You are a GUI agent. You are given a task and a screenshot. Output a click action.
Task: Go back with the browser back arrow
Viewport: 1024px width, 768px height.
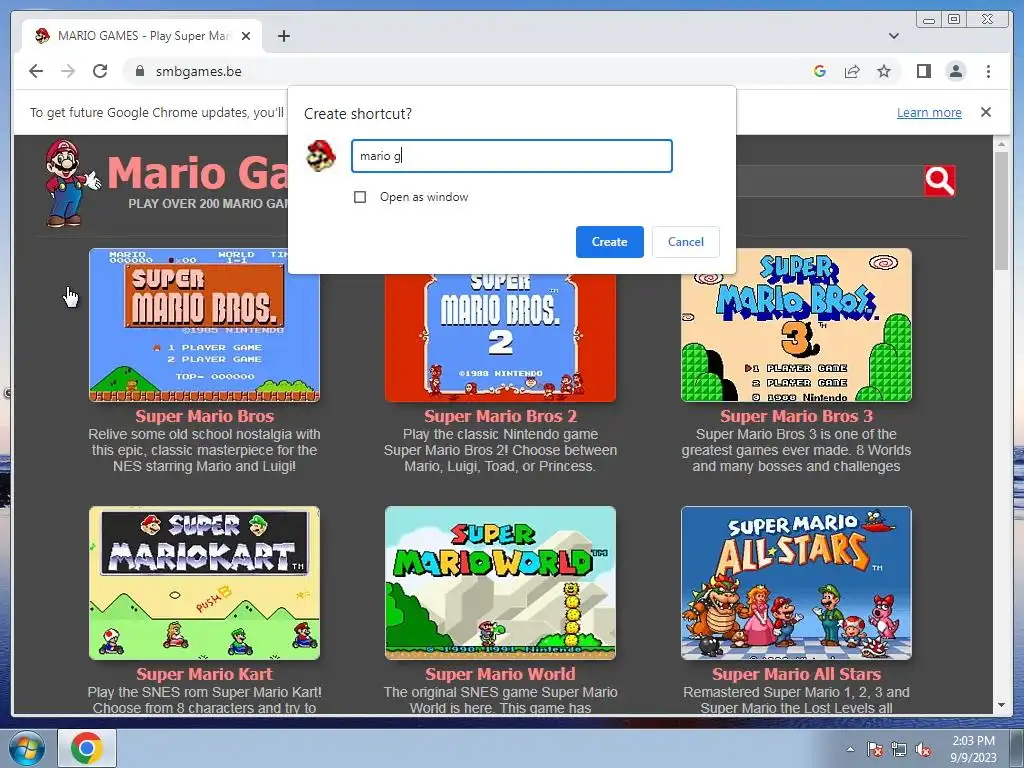pyautogui.click(x=36, y=71)
